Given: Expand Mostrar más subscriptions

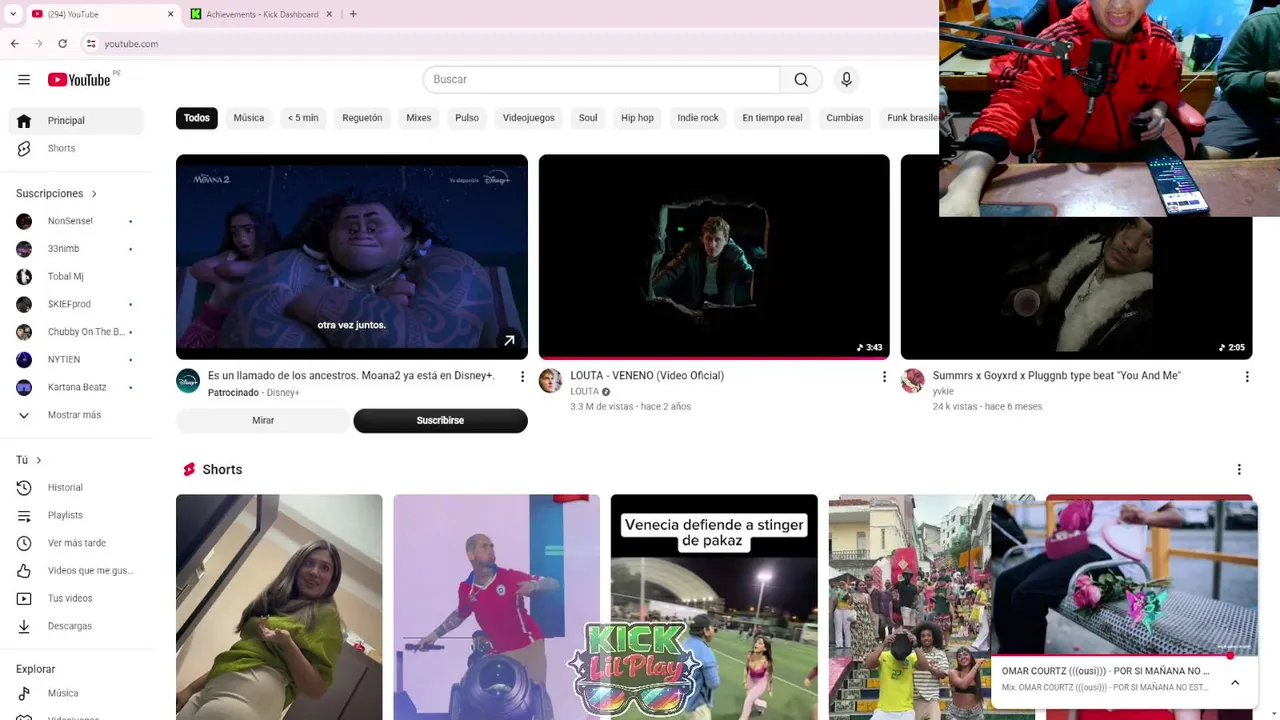Looking at the screenshot, I should [x=76, y=415].
